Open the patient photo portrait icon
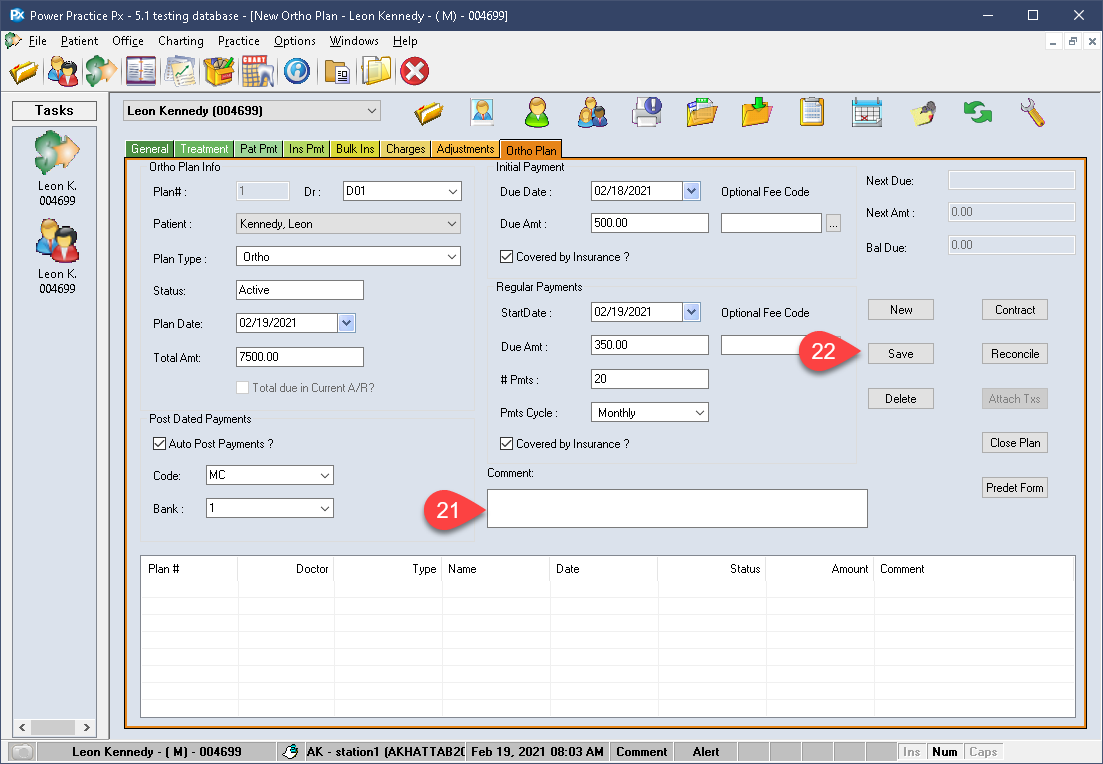1103x764 pixels. (x=483, y=113)
